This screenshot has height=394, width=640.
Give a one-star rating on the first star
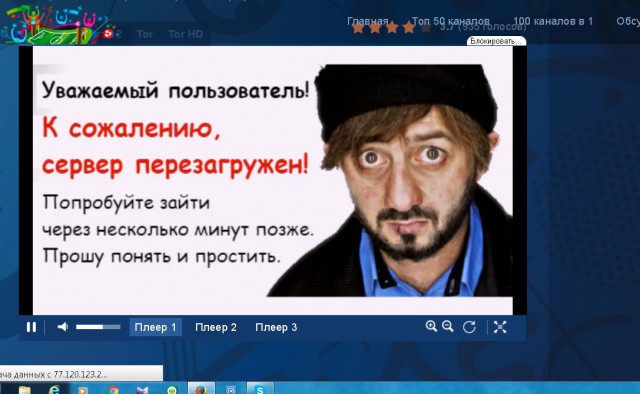tap(358, 28)
